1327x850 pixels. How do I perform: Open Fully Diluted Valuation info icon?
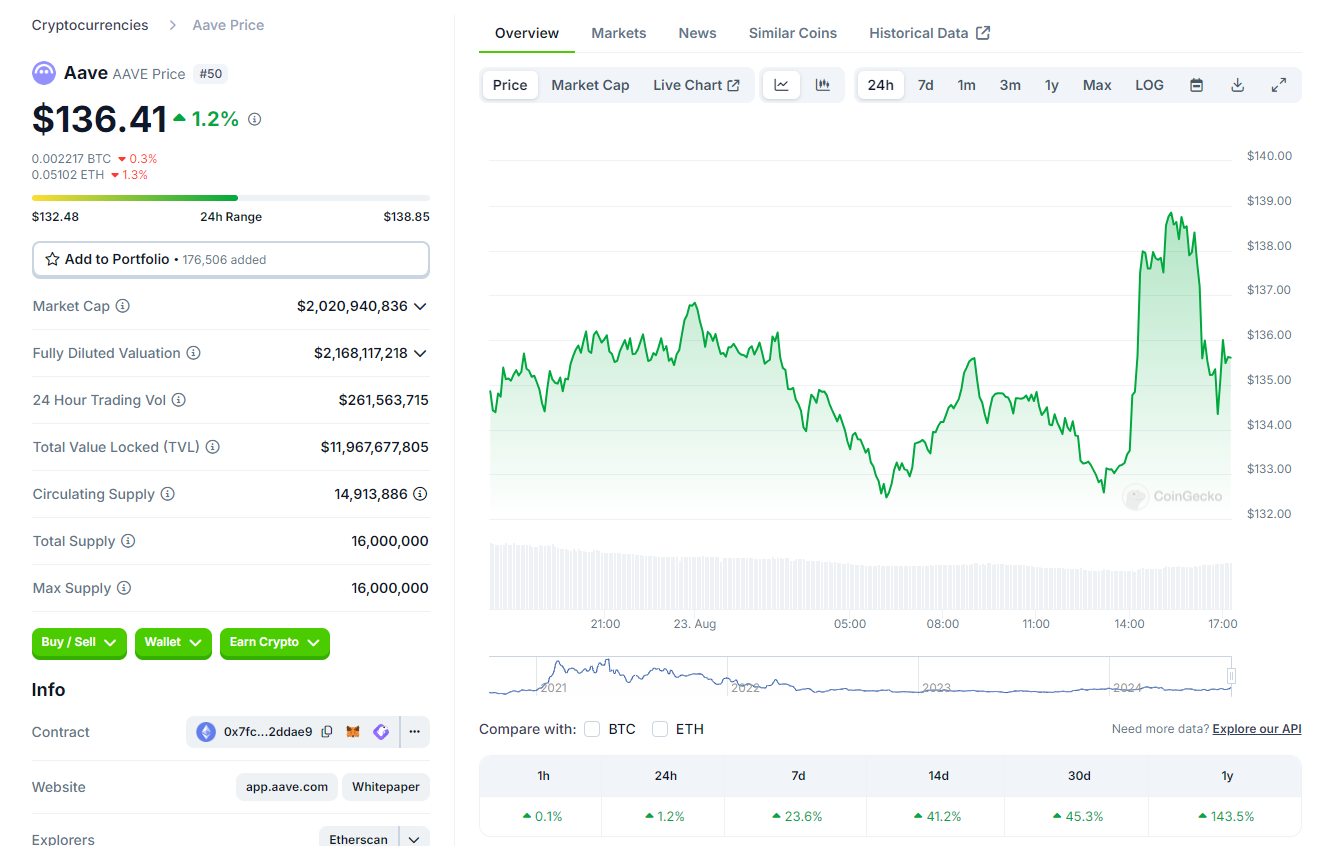(193, 353)
